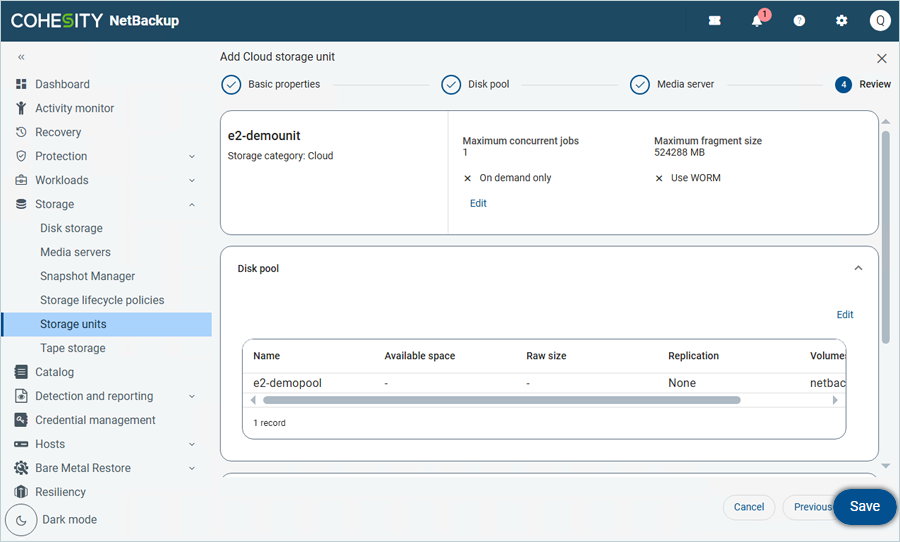Open the notifications bell icon
This screenshot has height=542, width=900.
757,21
